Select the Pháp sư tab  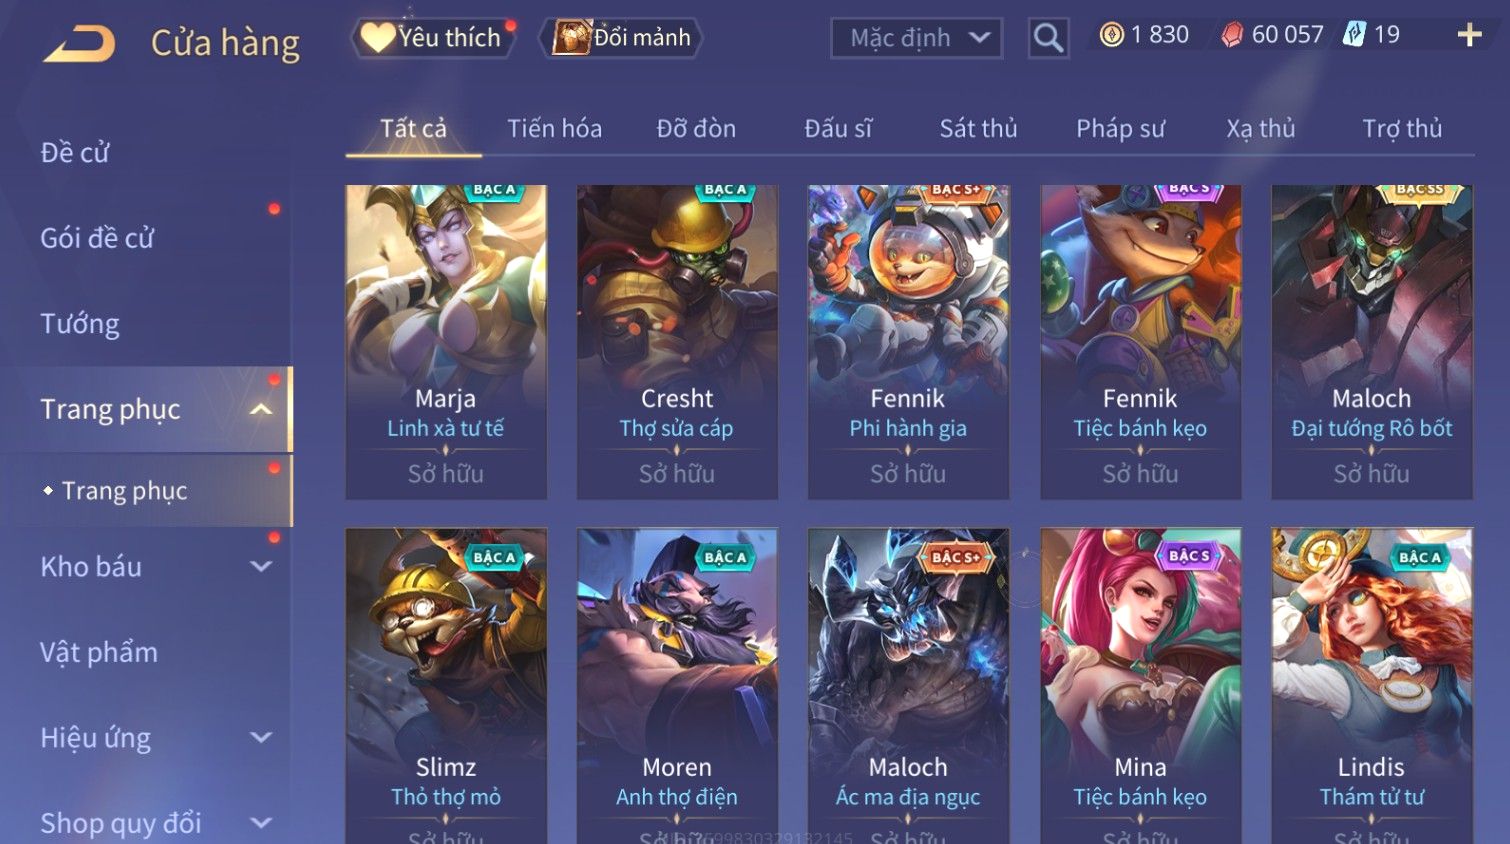click(1120, 128)
